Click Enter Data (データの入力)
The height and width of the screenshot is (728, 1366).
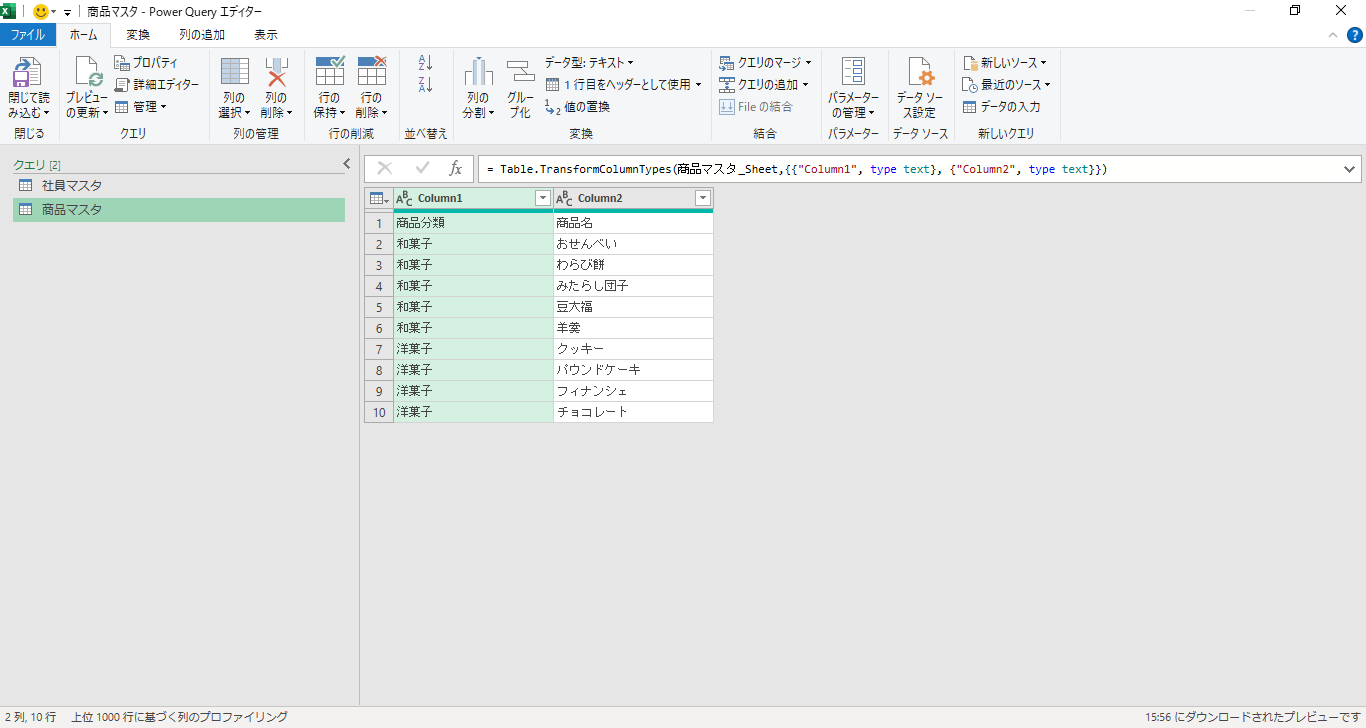tap(1001, 107)
